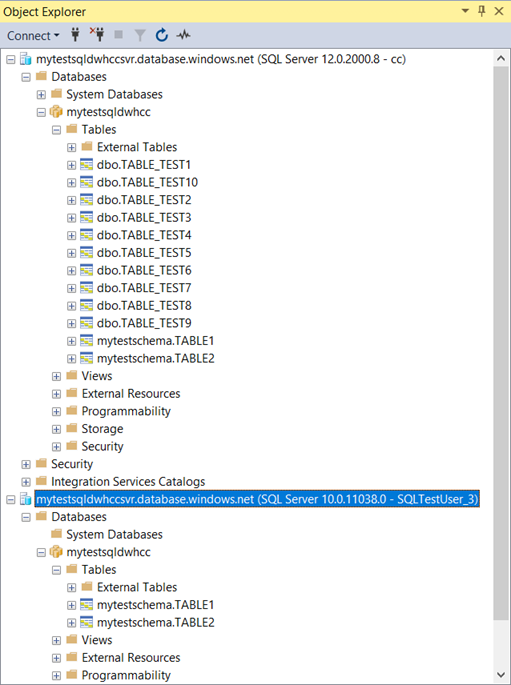
Task: Click the table icon for dbo.TABLE_TEST10
Action: tap(86, 182)
